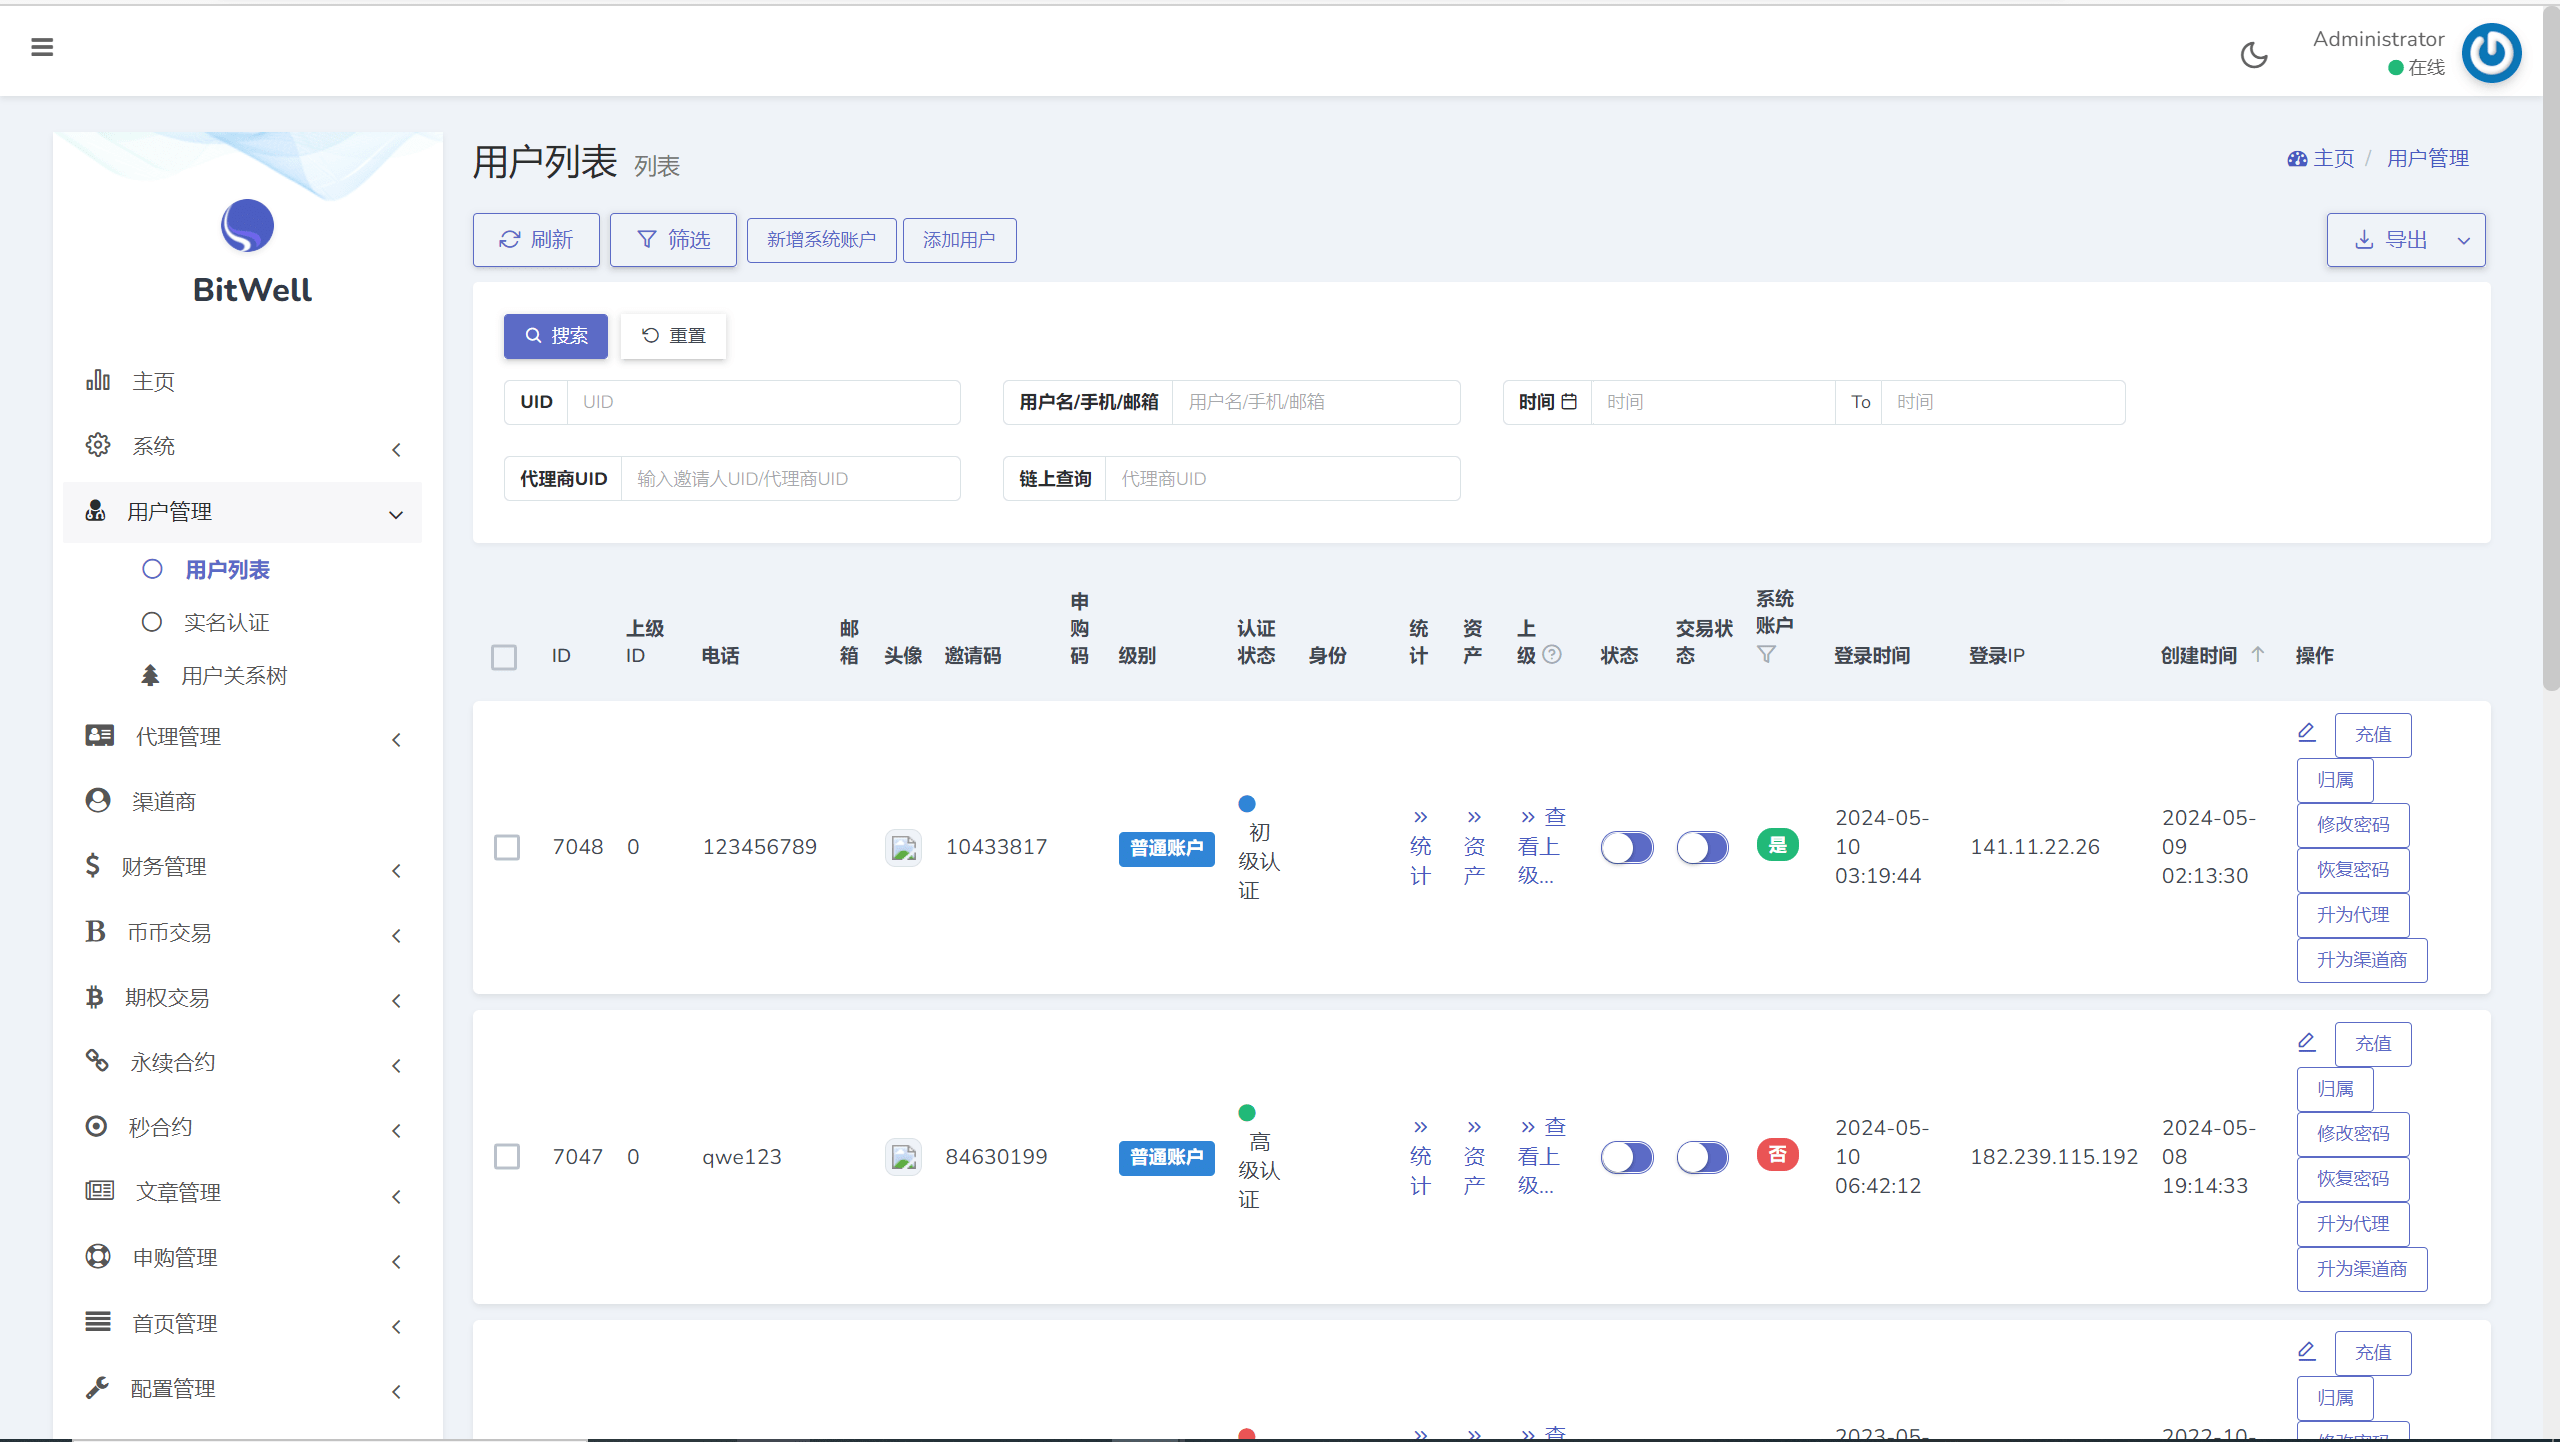
Task: Toggle 交易状态 switch for user 7047
Action: pos(1702,1157)
